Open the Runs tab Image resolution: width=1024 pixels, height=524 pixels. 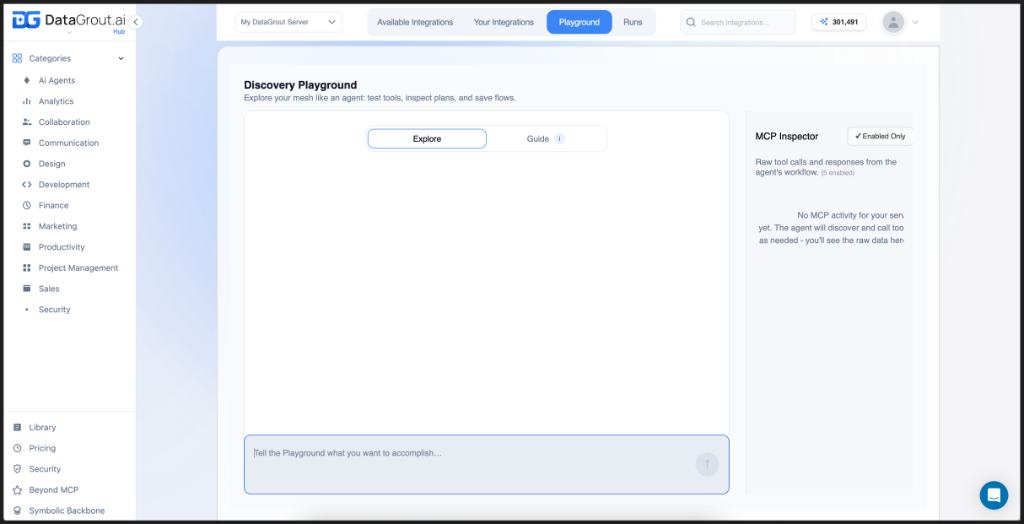tap(633, 22)
